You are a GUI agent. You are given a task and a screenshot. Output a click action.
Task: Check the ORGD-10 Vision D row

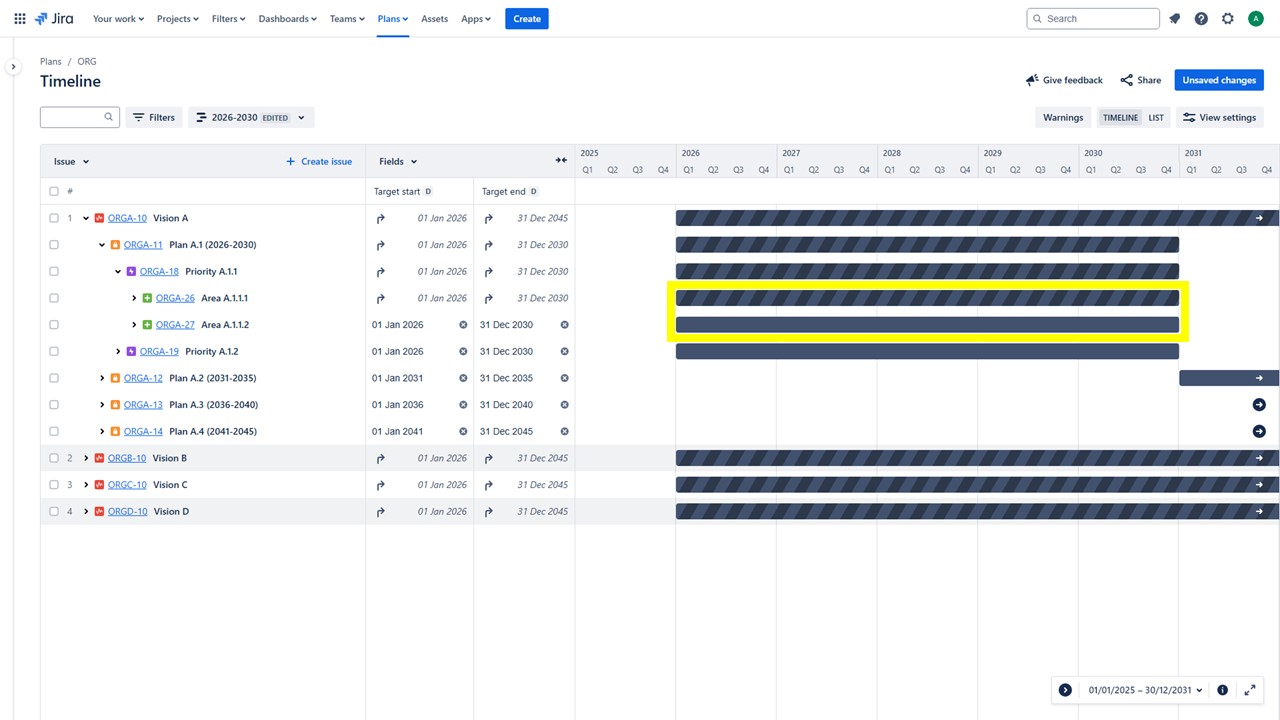[54, 511]
